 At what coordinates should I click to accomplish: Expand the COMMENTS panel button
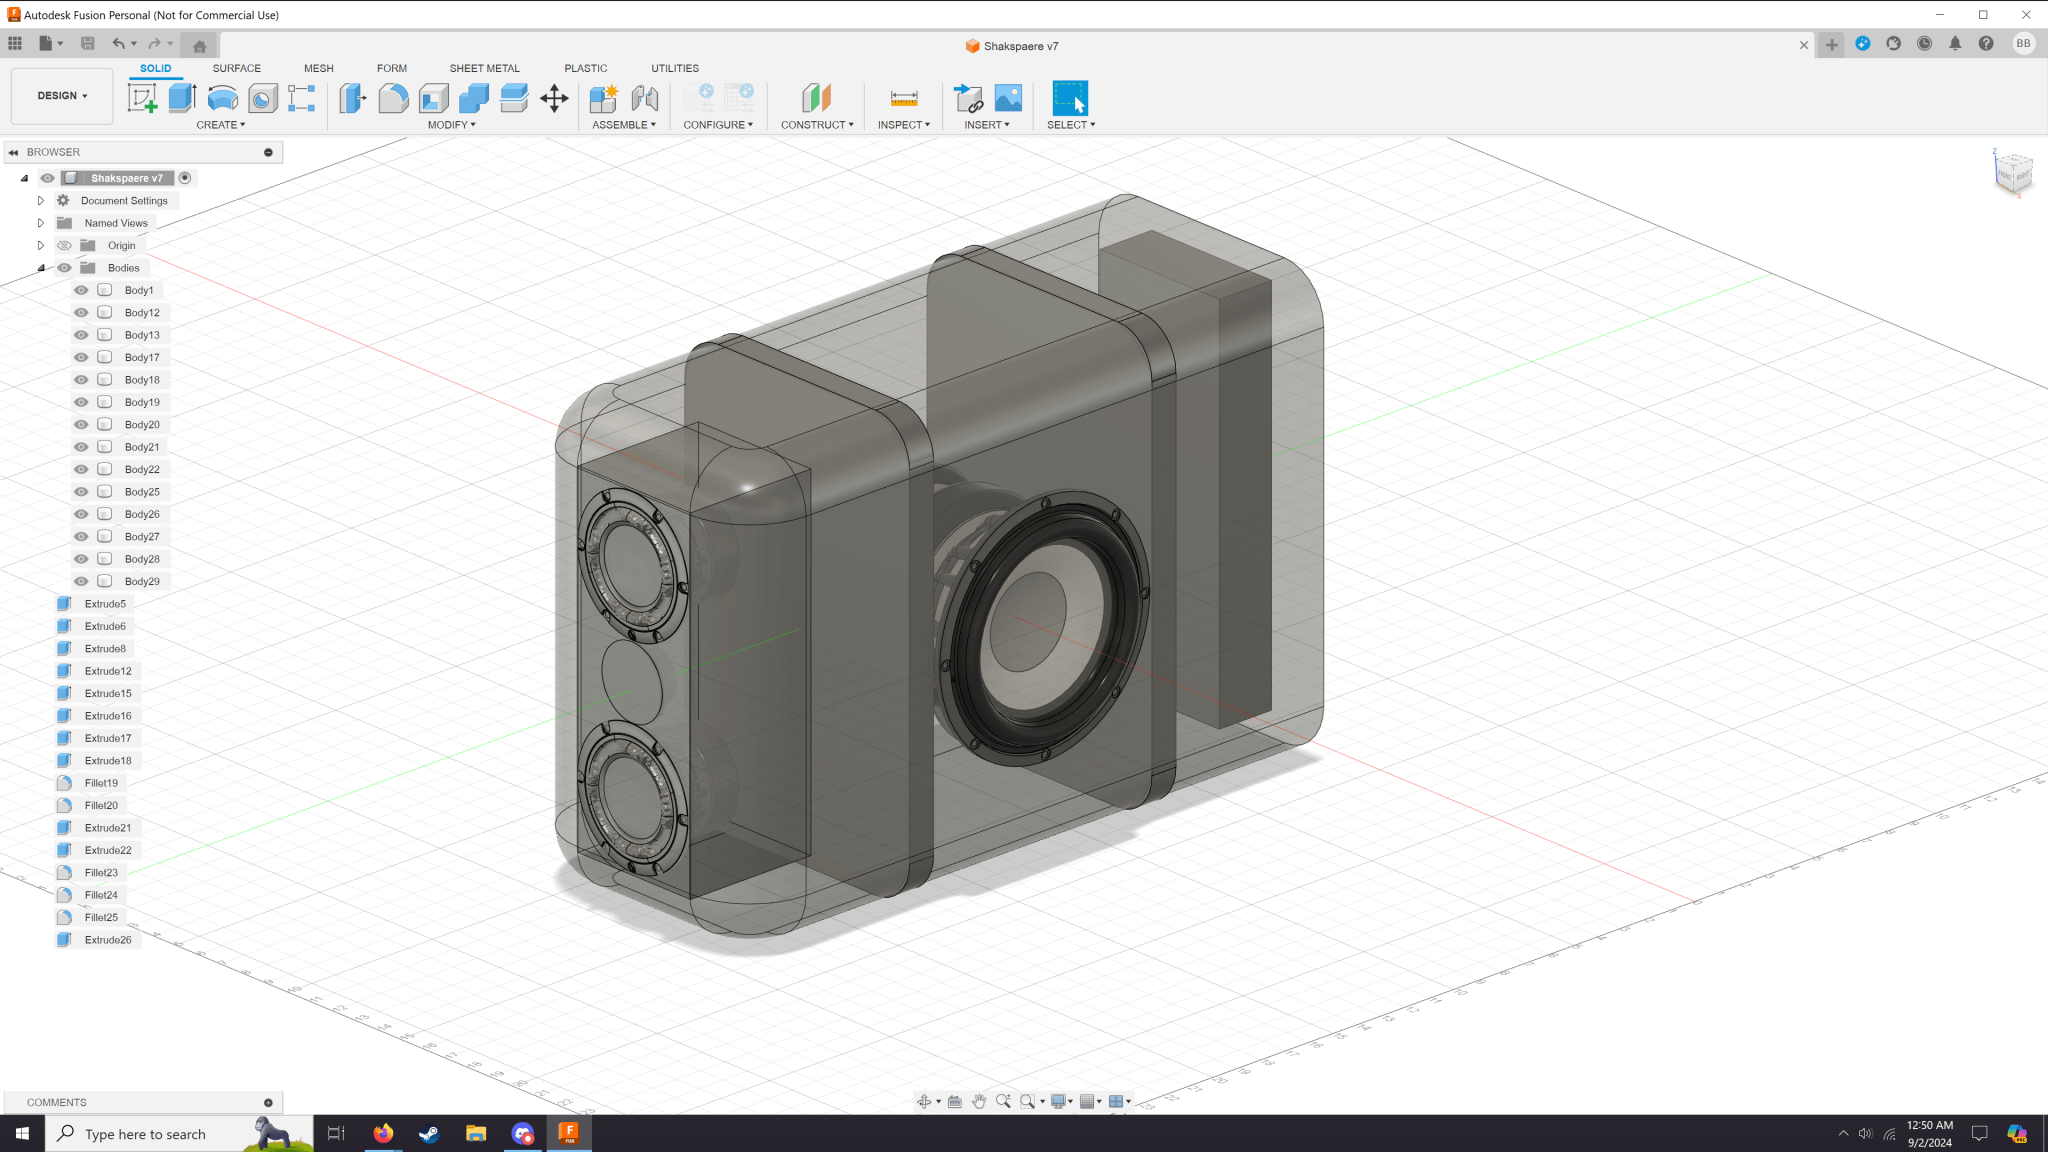tap(268, 1102)
